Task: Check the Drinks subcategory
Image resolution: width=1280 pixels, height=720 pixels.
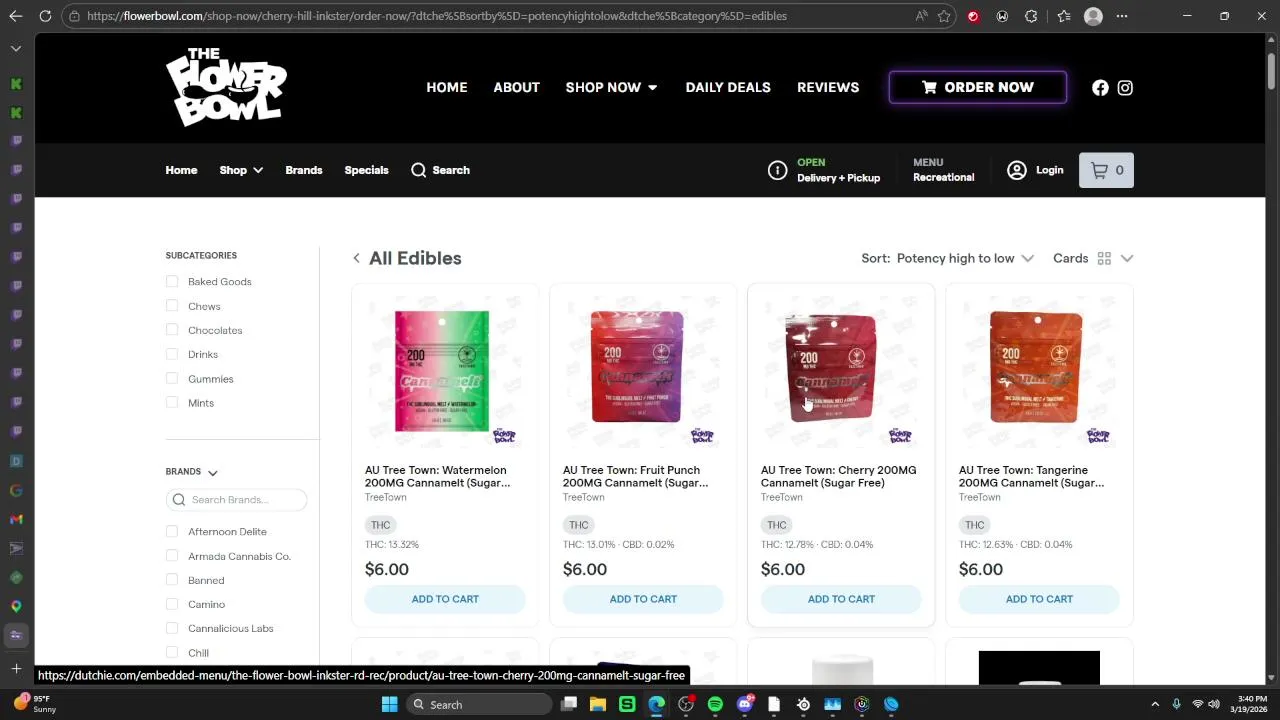Action: 172,354
